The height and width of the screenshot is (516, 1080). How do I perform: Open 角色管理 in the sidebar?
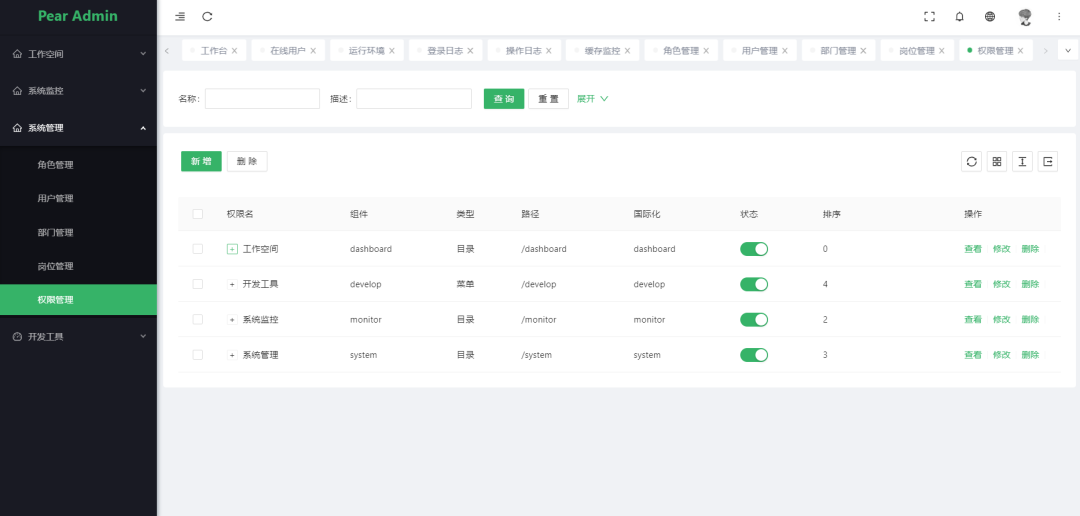56,165
